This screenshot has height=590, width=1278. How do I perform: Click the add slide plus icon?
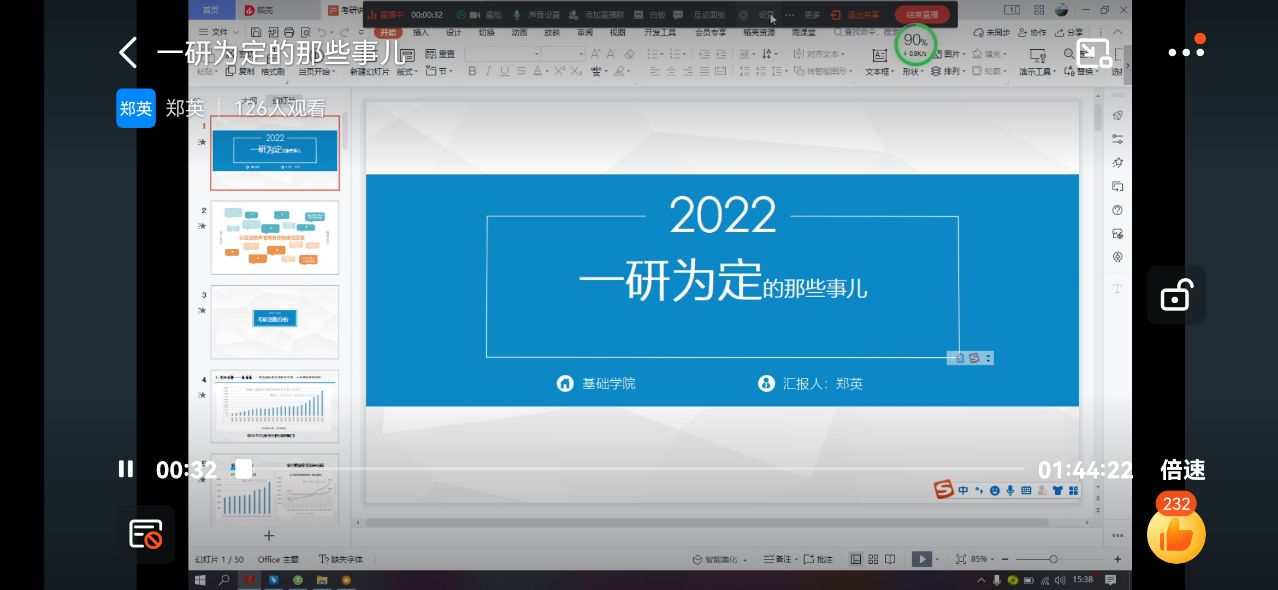click(268, 536)
